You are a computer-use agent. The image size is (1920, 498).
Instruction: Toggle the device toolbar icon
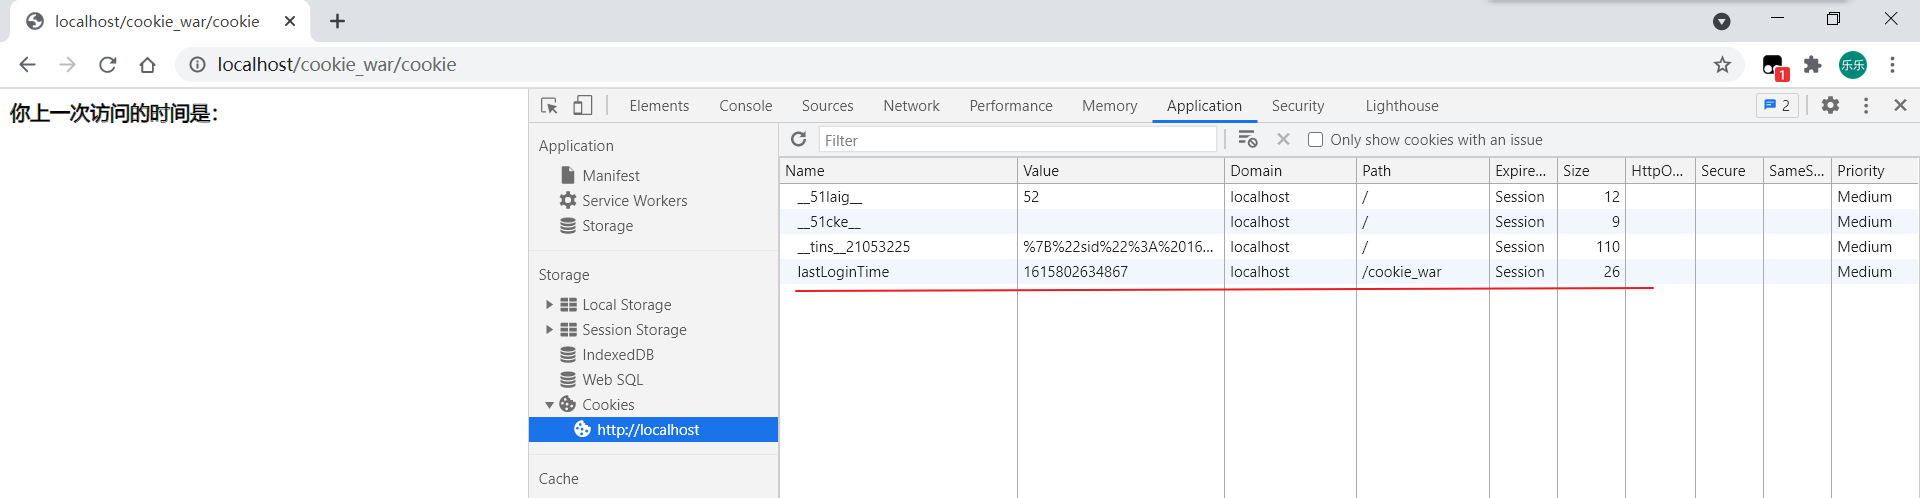[x=582, y=106]
